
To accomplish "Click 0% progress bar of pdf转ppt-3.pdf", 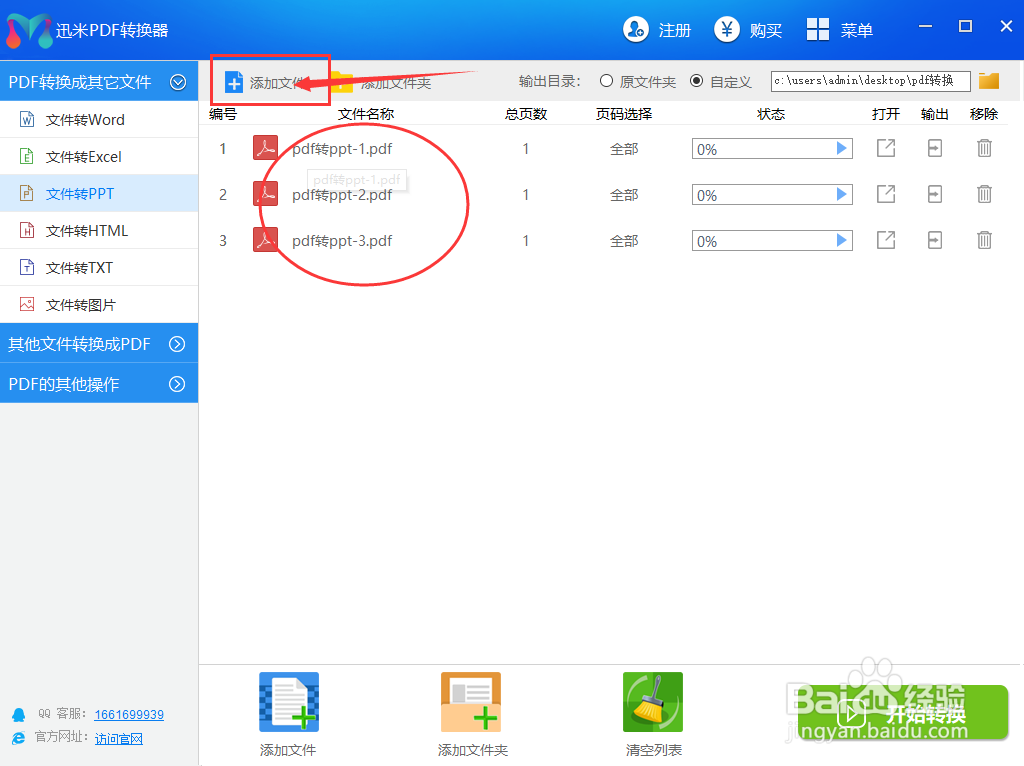I will pos(772,241).
